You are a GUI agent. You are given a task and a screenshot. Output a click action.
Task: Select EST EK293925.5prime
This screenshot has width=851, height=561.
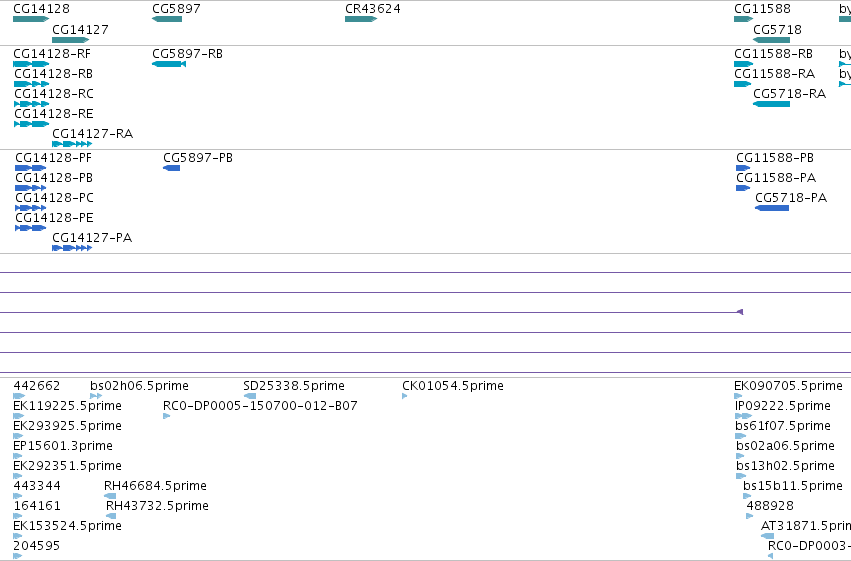(18, 436)
